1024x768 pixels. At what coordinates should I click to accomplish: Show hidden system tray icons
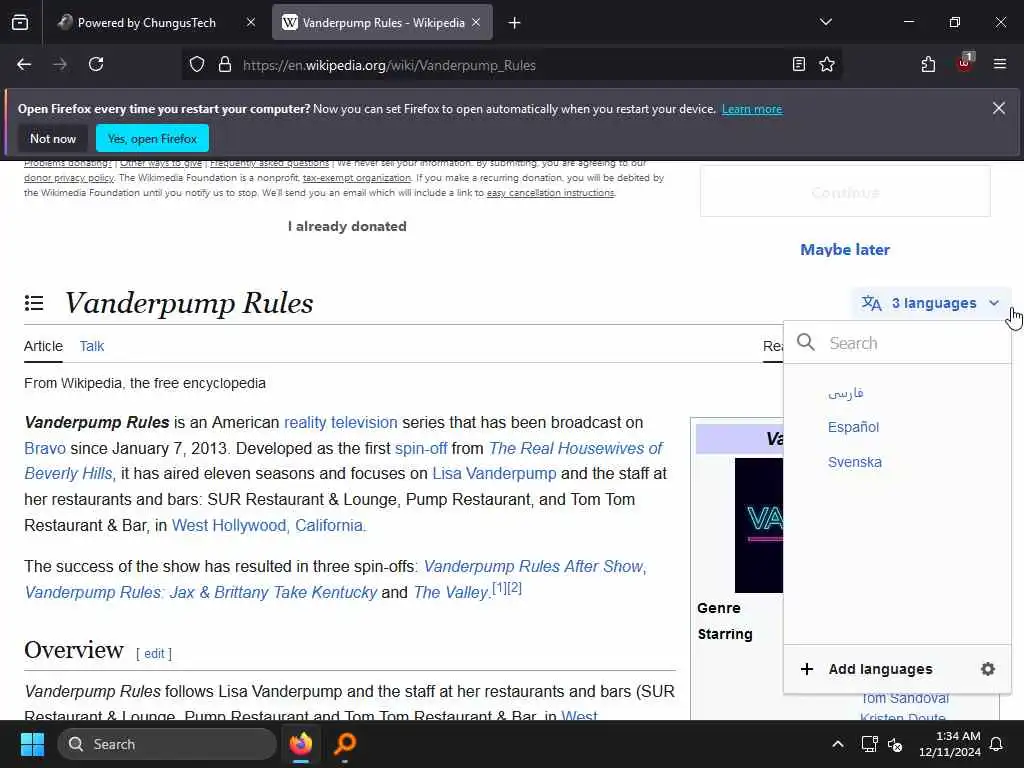pos(838,744)
